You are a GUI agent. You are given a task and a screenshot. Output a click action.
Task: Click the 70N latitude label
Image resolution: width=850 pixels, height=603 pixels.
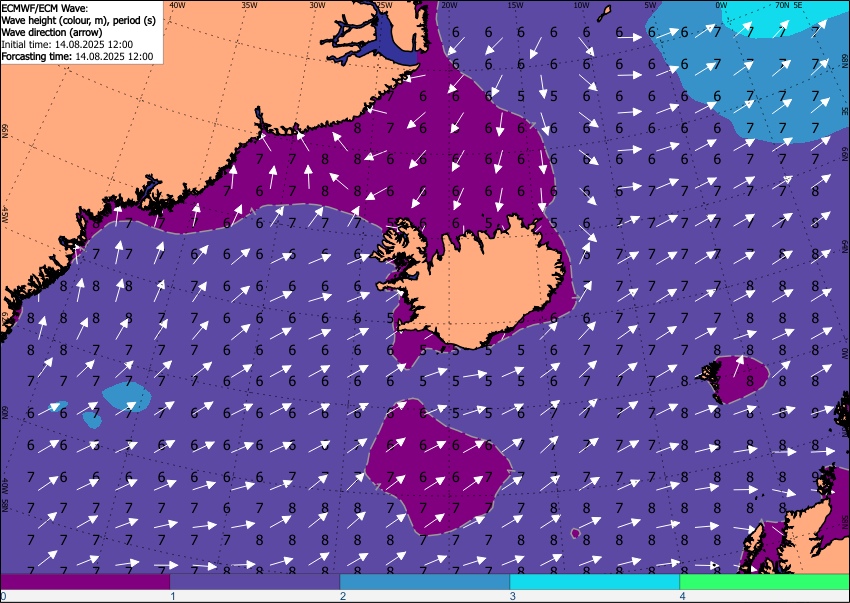pyautogui.click(x=782, y=5)
